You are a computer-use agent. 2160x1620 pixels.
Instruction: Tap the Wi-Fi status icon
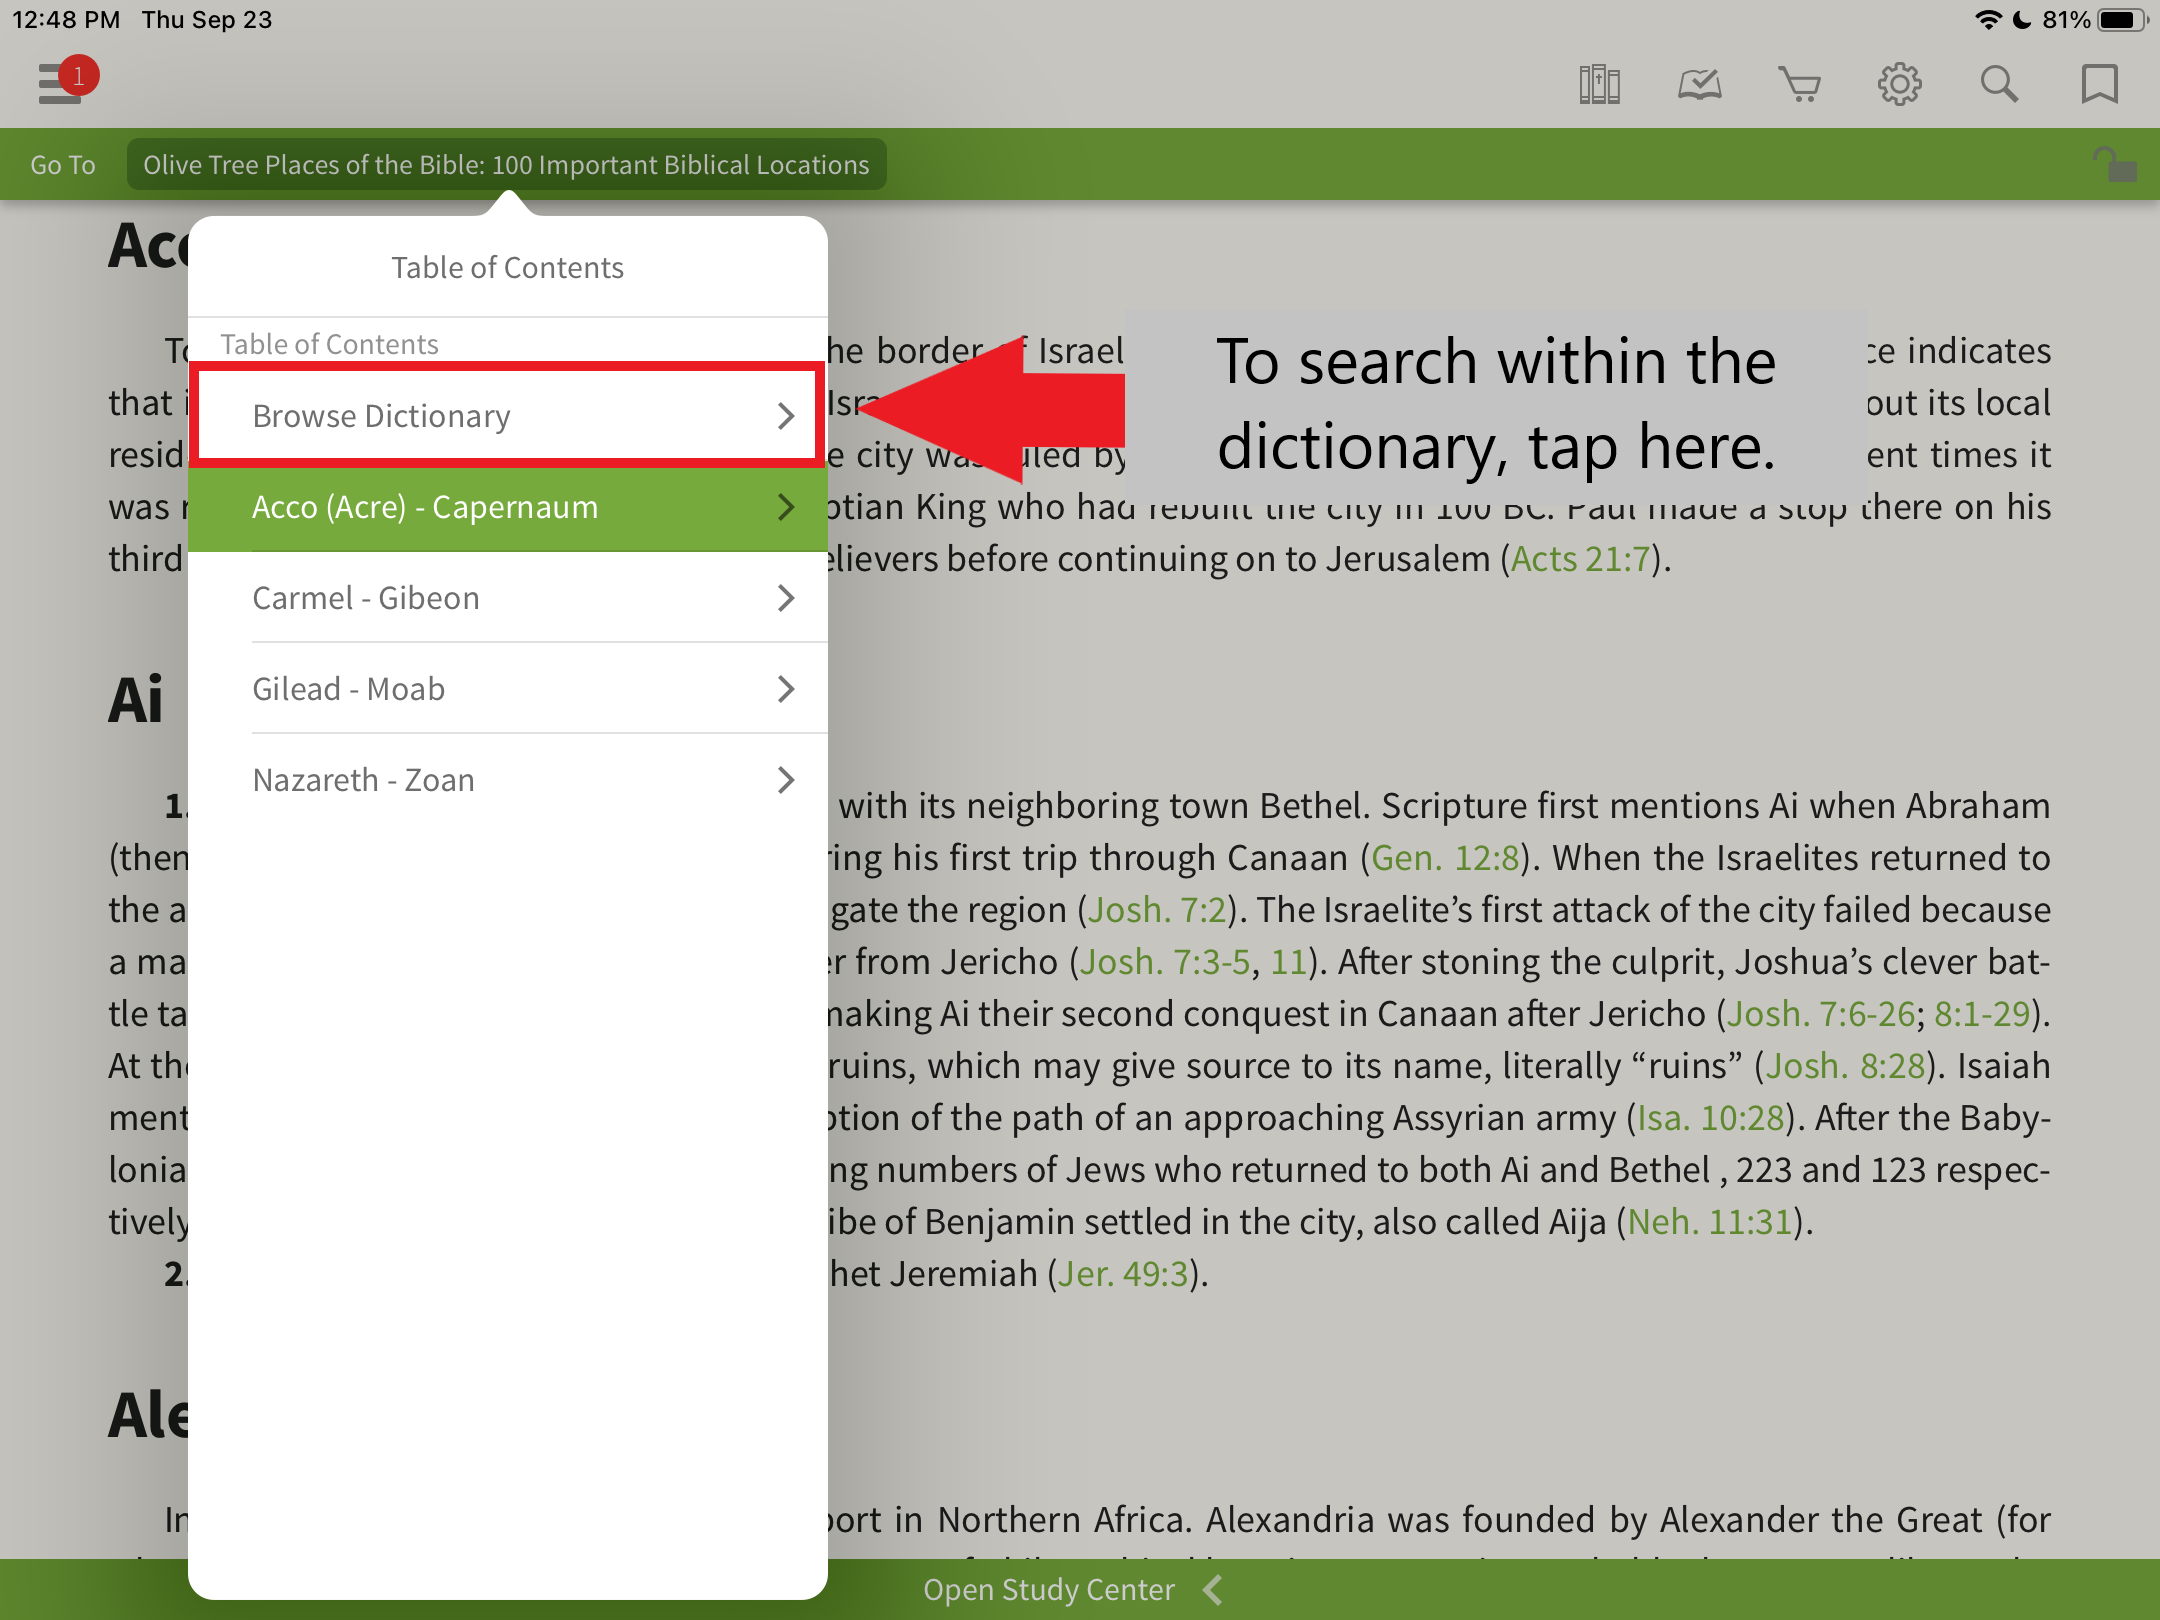point(1988,20)
